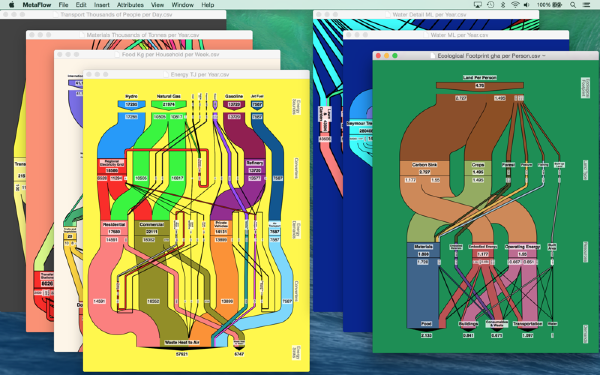Screen dimensions: 600x375
Task: Click the battery status in menu bar
Action: [549, 5]
